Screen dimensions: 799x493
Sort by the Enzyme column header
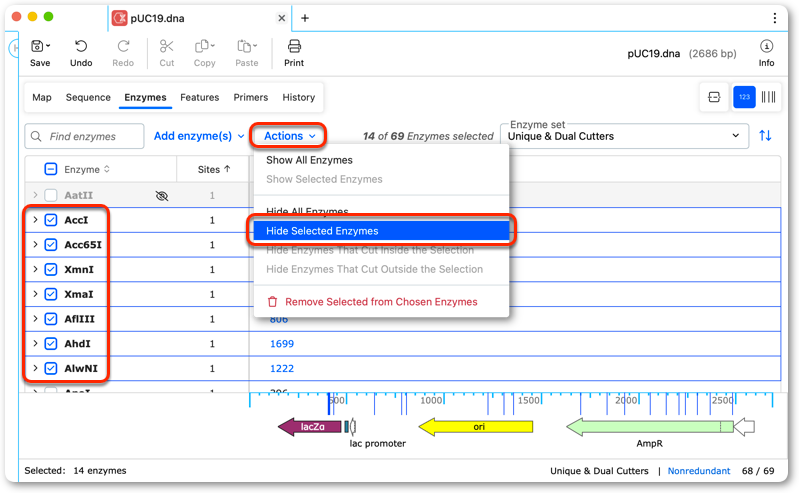click(87, 169)
